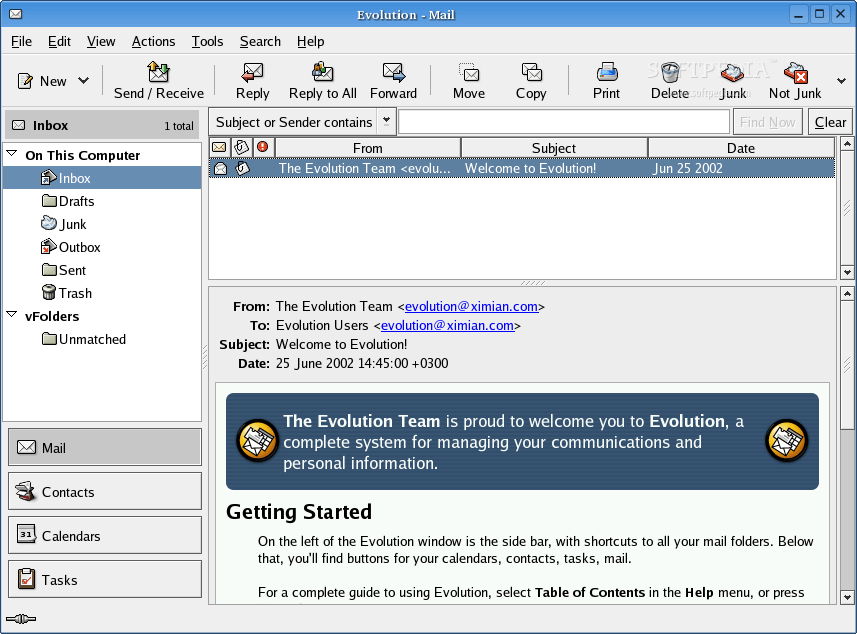Screen dimensions: 857x634
Task: Click the Move toolbar icon
Action: (468, 72)
